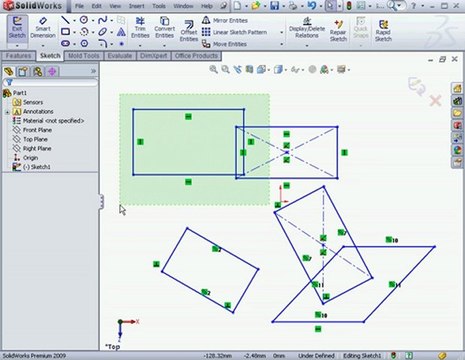
Task: Open the Line tool dropdown arrow
Action: tap(74, 21)
